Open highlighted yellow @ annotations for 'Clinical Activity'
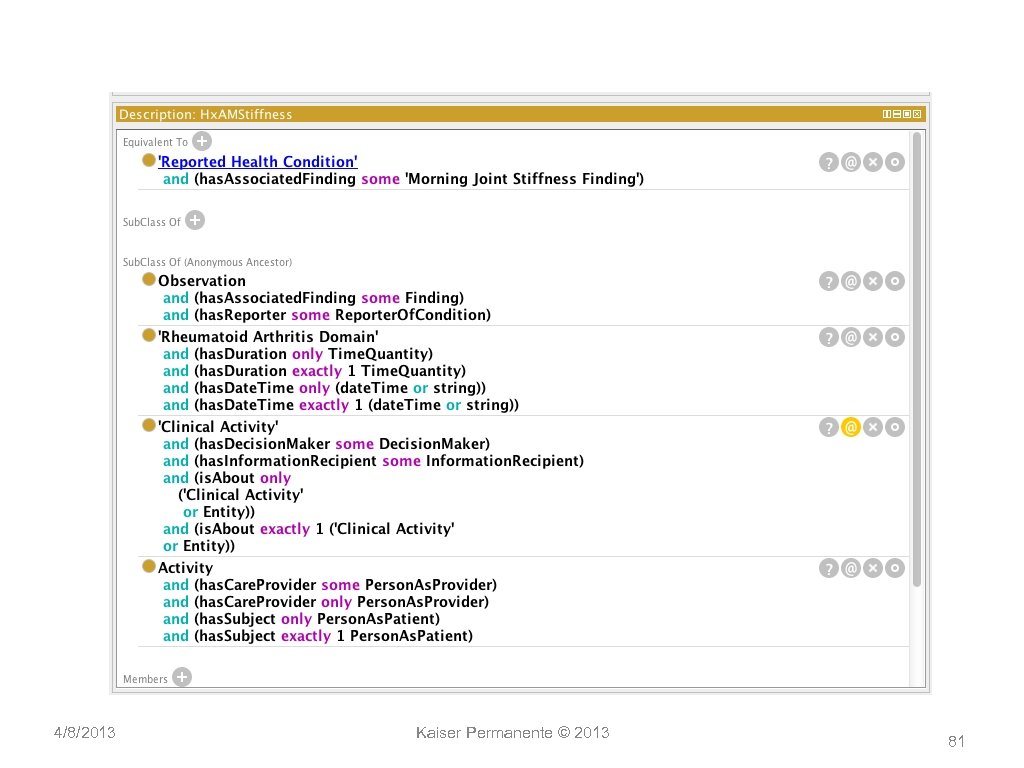 [x=851, y=428]
